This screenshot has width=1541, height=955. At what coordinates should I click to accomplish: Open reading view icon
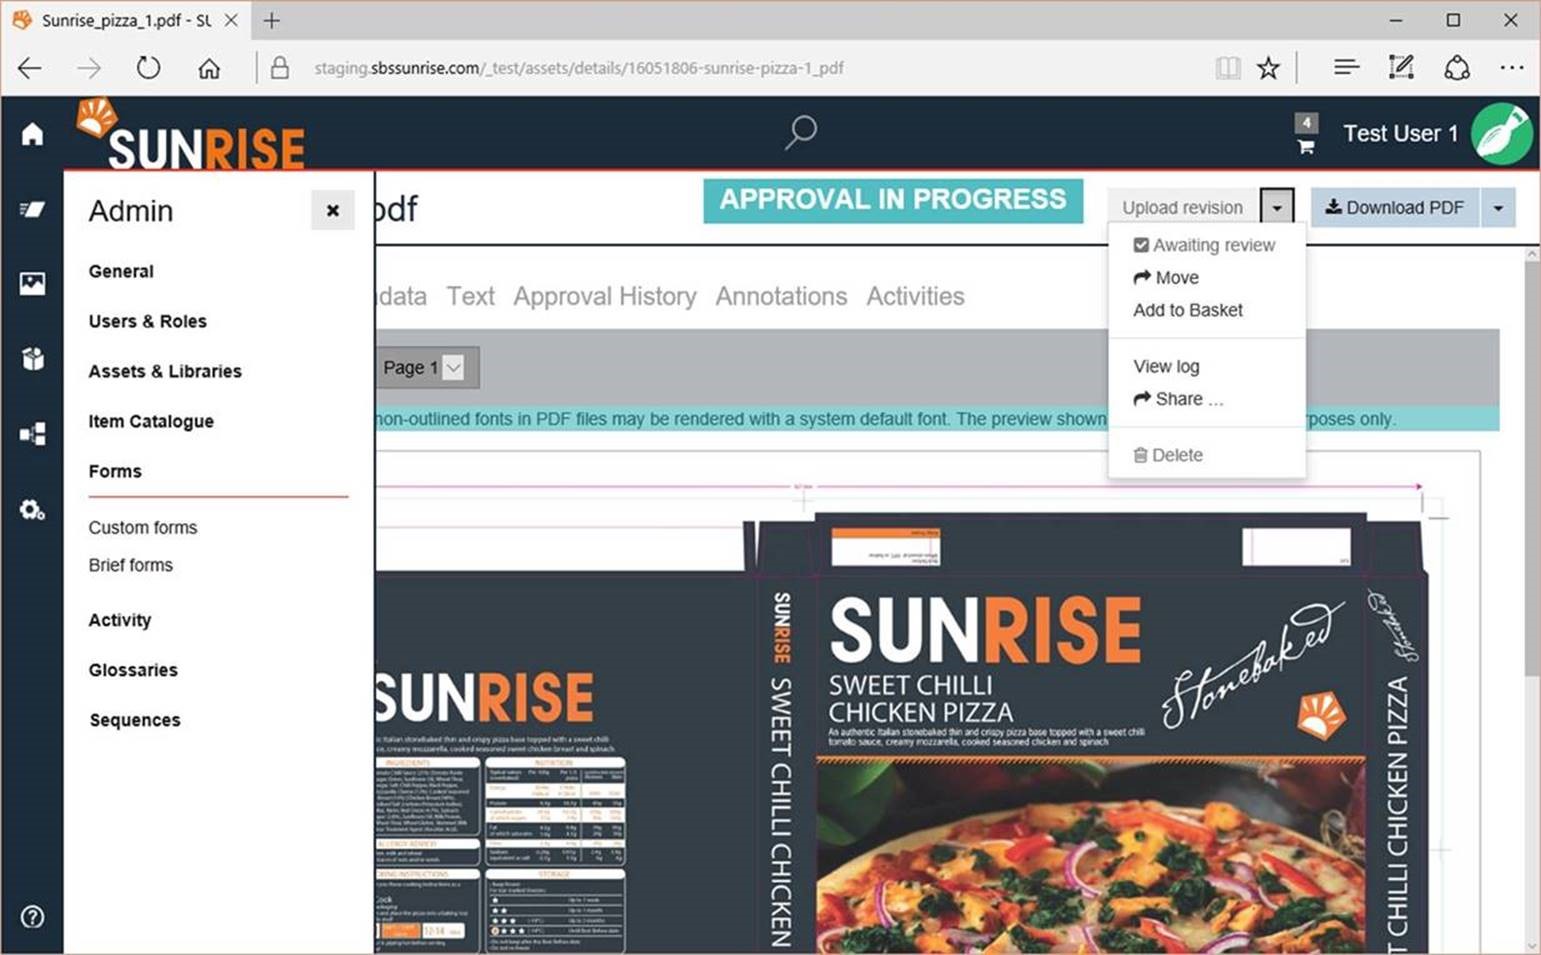[x=1228, y=68]
